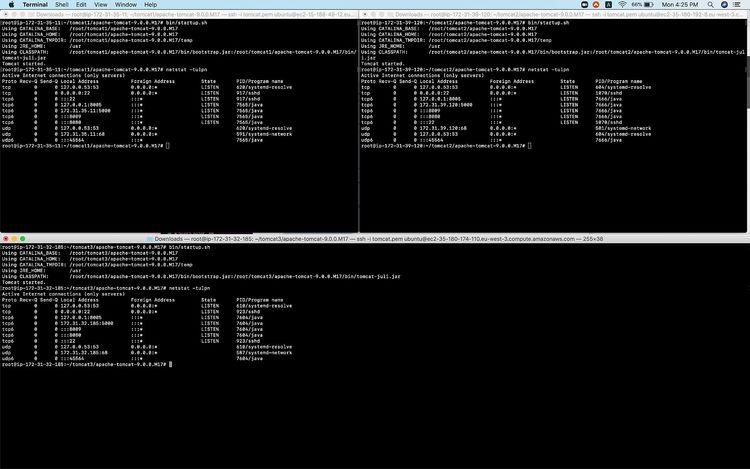Open Spotlight search magnifier icon
This screenshot has width=750, height=469.
(x=710, y=4)
